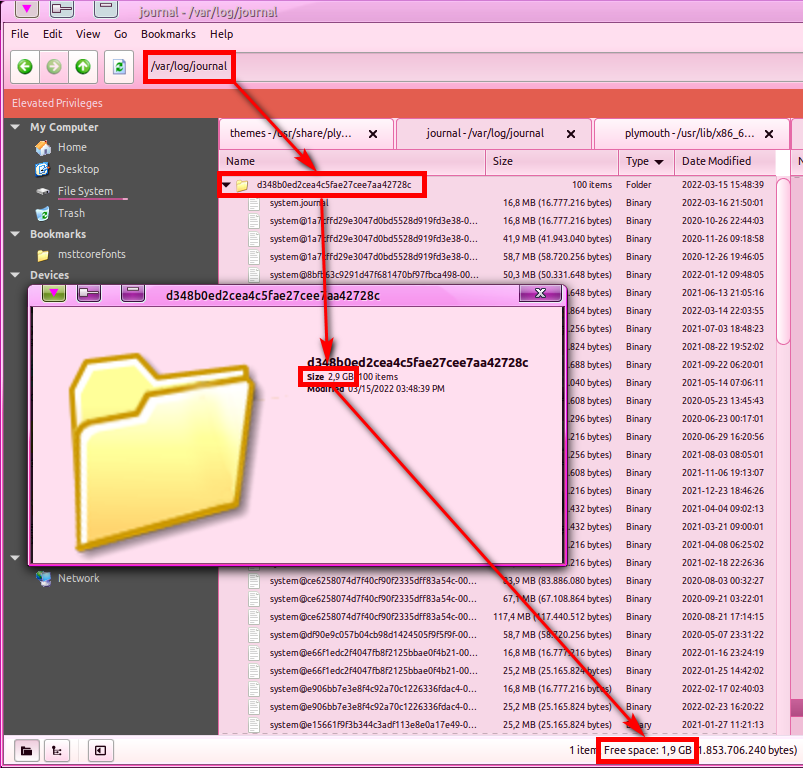
Task: Sort by the Date Modified column header
Action: tap(725, 161)
